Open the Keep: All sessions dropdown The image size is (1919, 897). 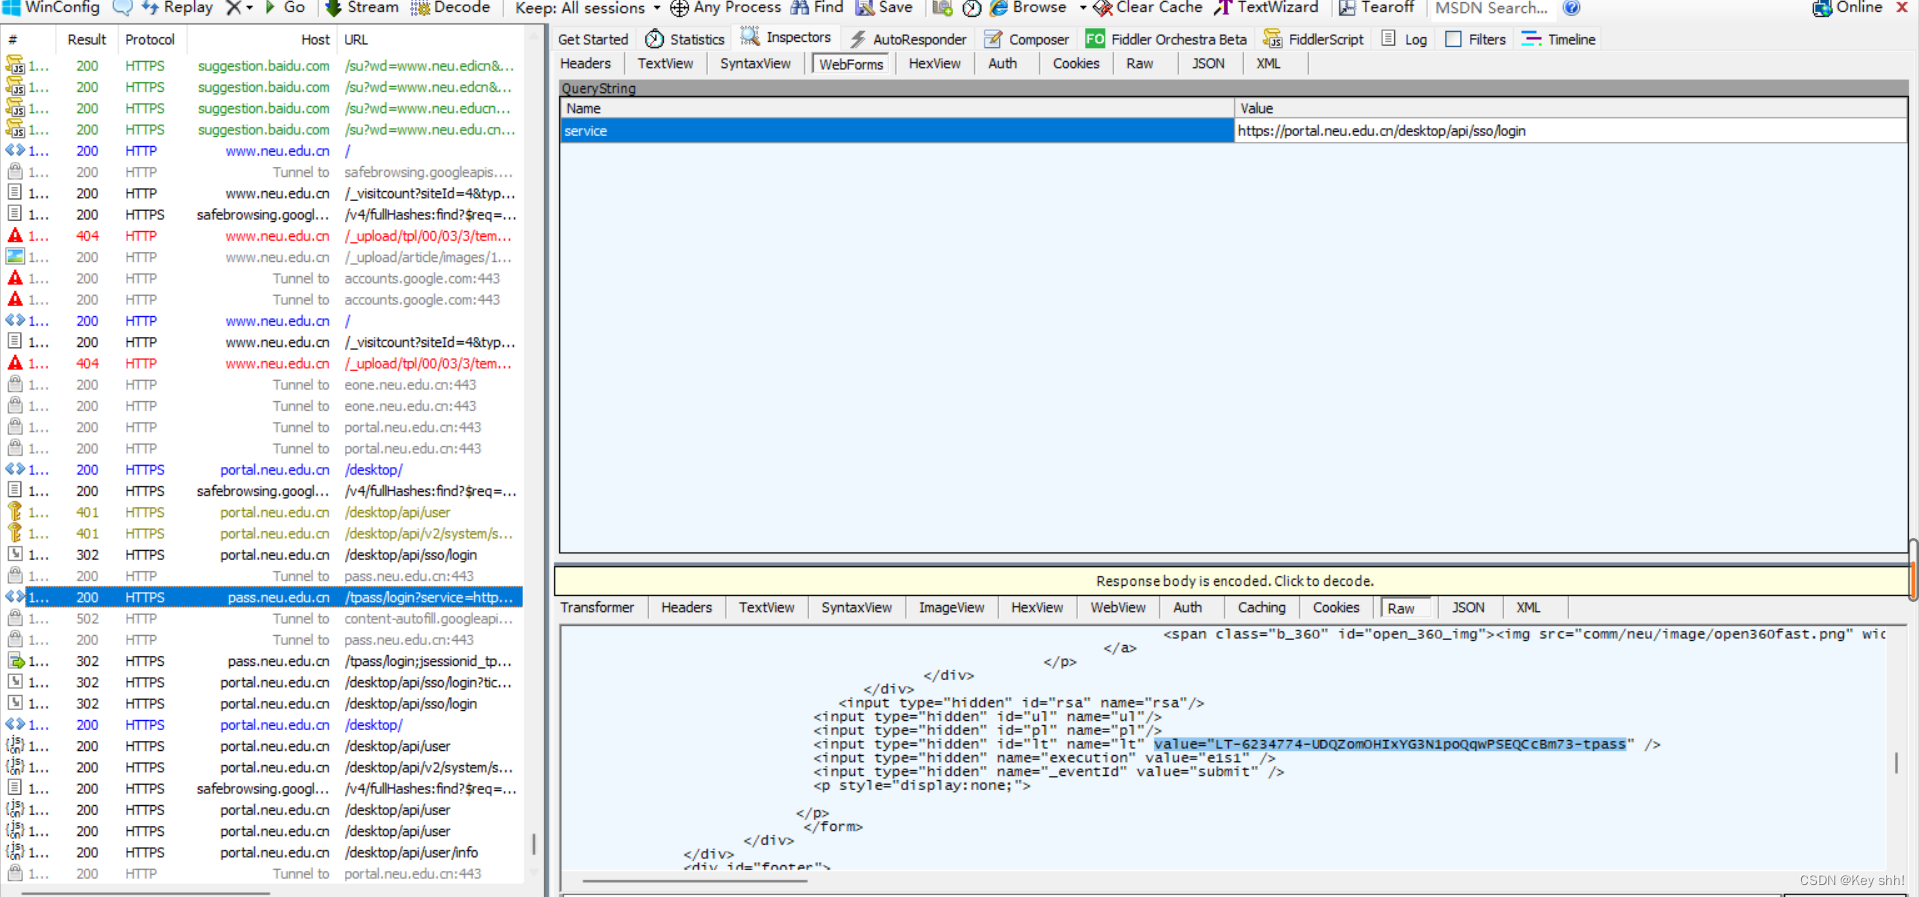588,8
